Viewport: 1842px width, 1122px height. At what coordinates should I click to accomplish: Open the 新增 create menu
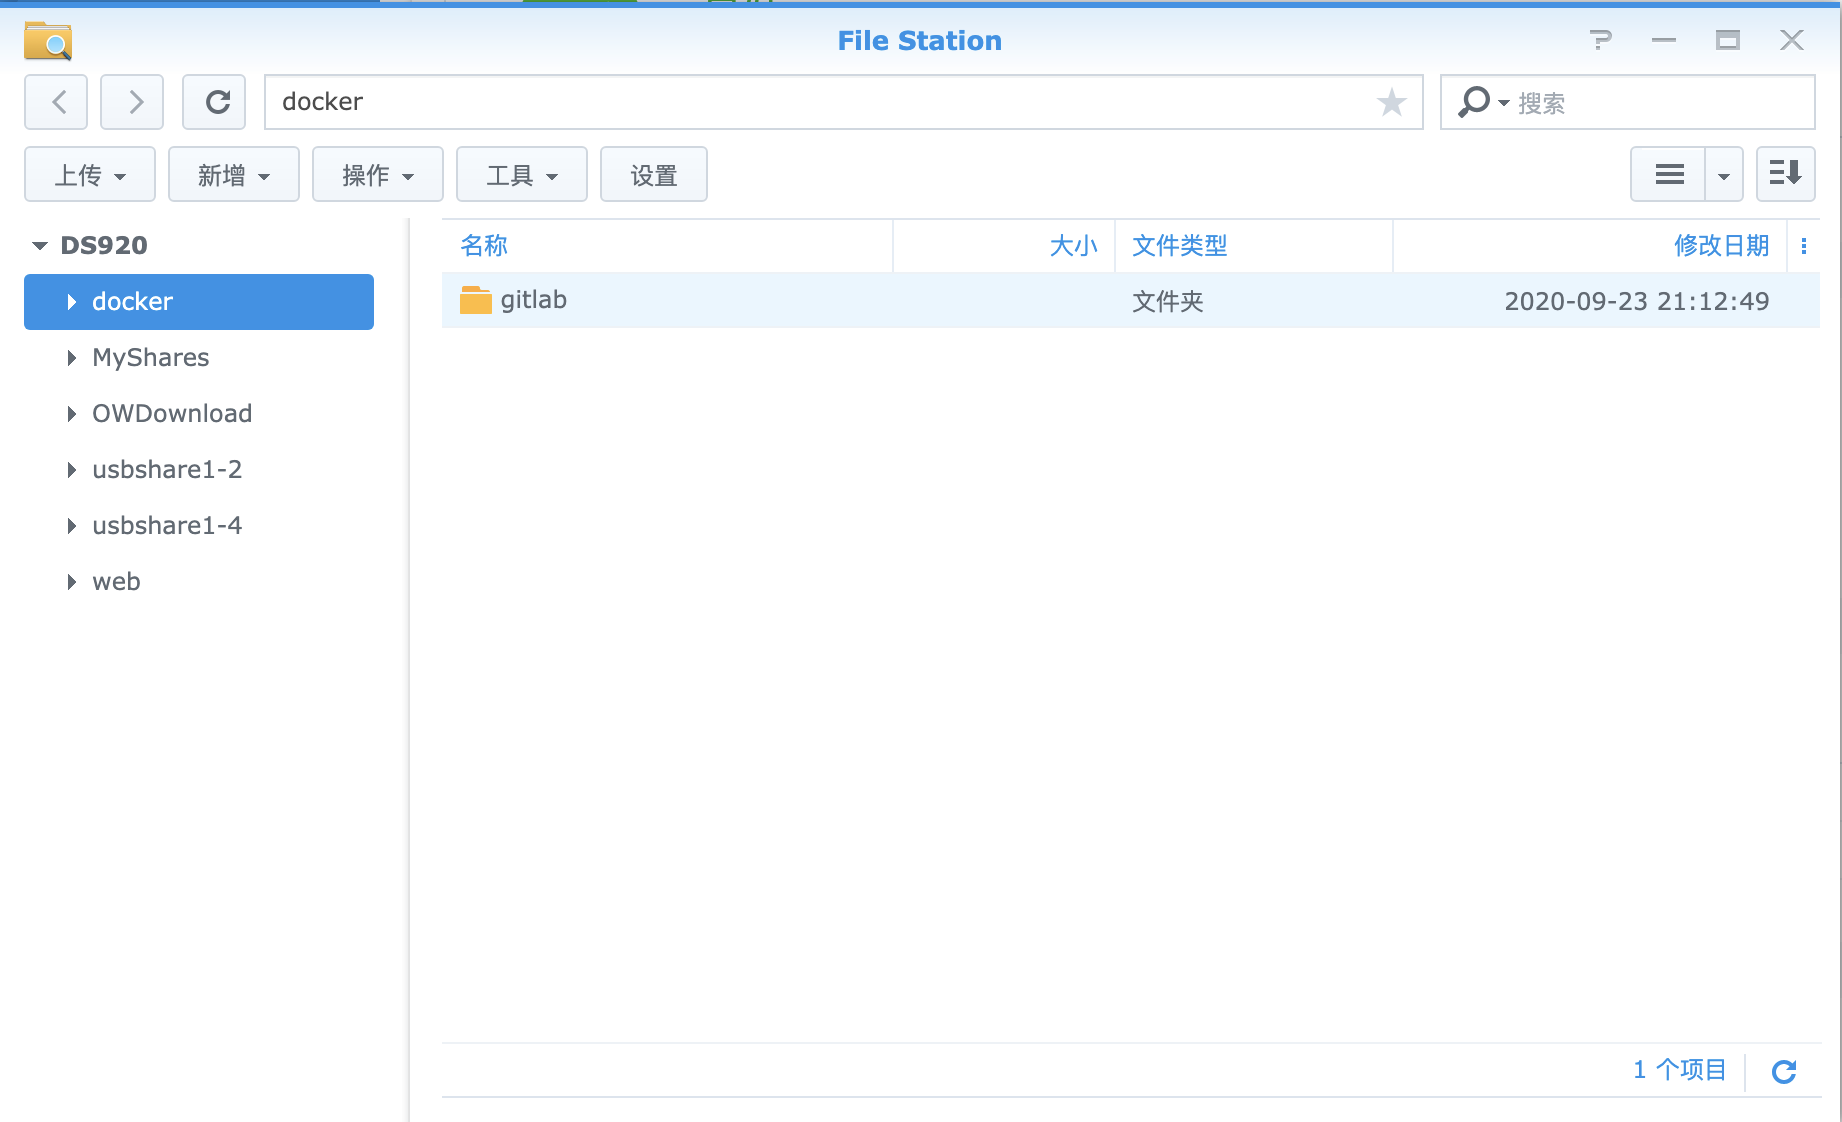[x=234, y=175]
